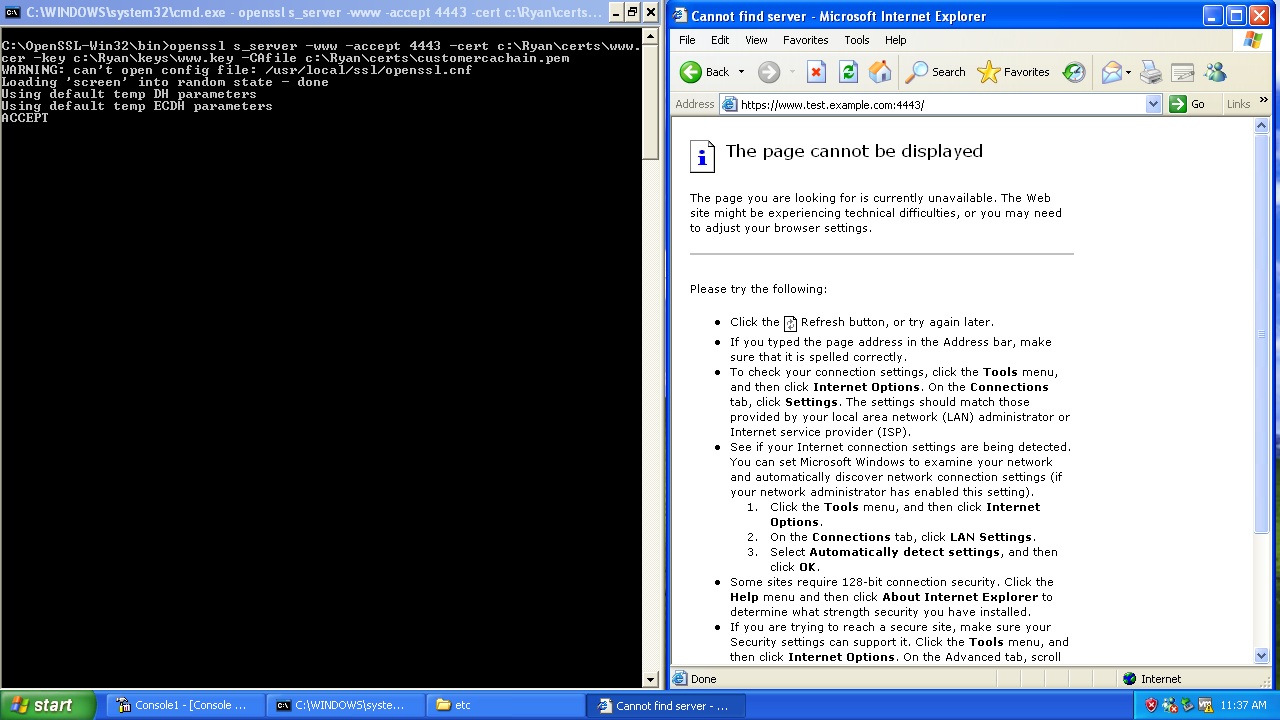
Task: Click the IE page scrollbar up arrow
Action: point(1261,125)
